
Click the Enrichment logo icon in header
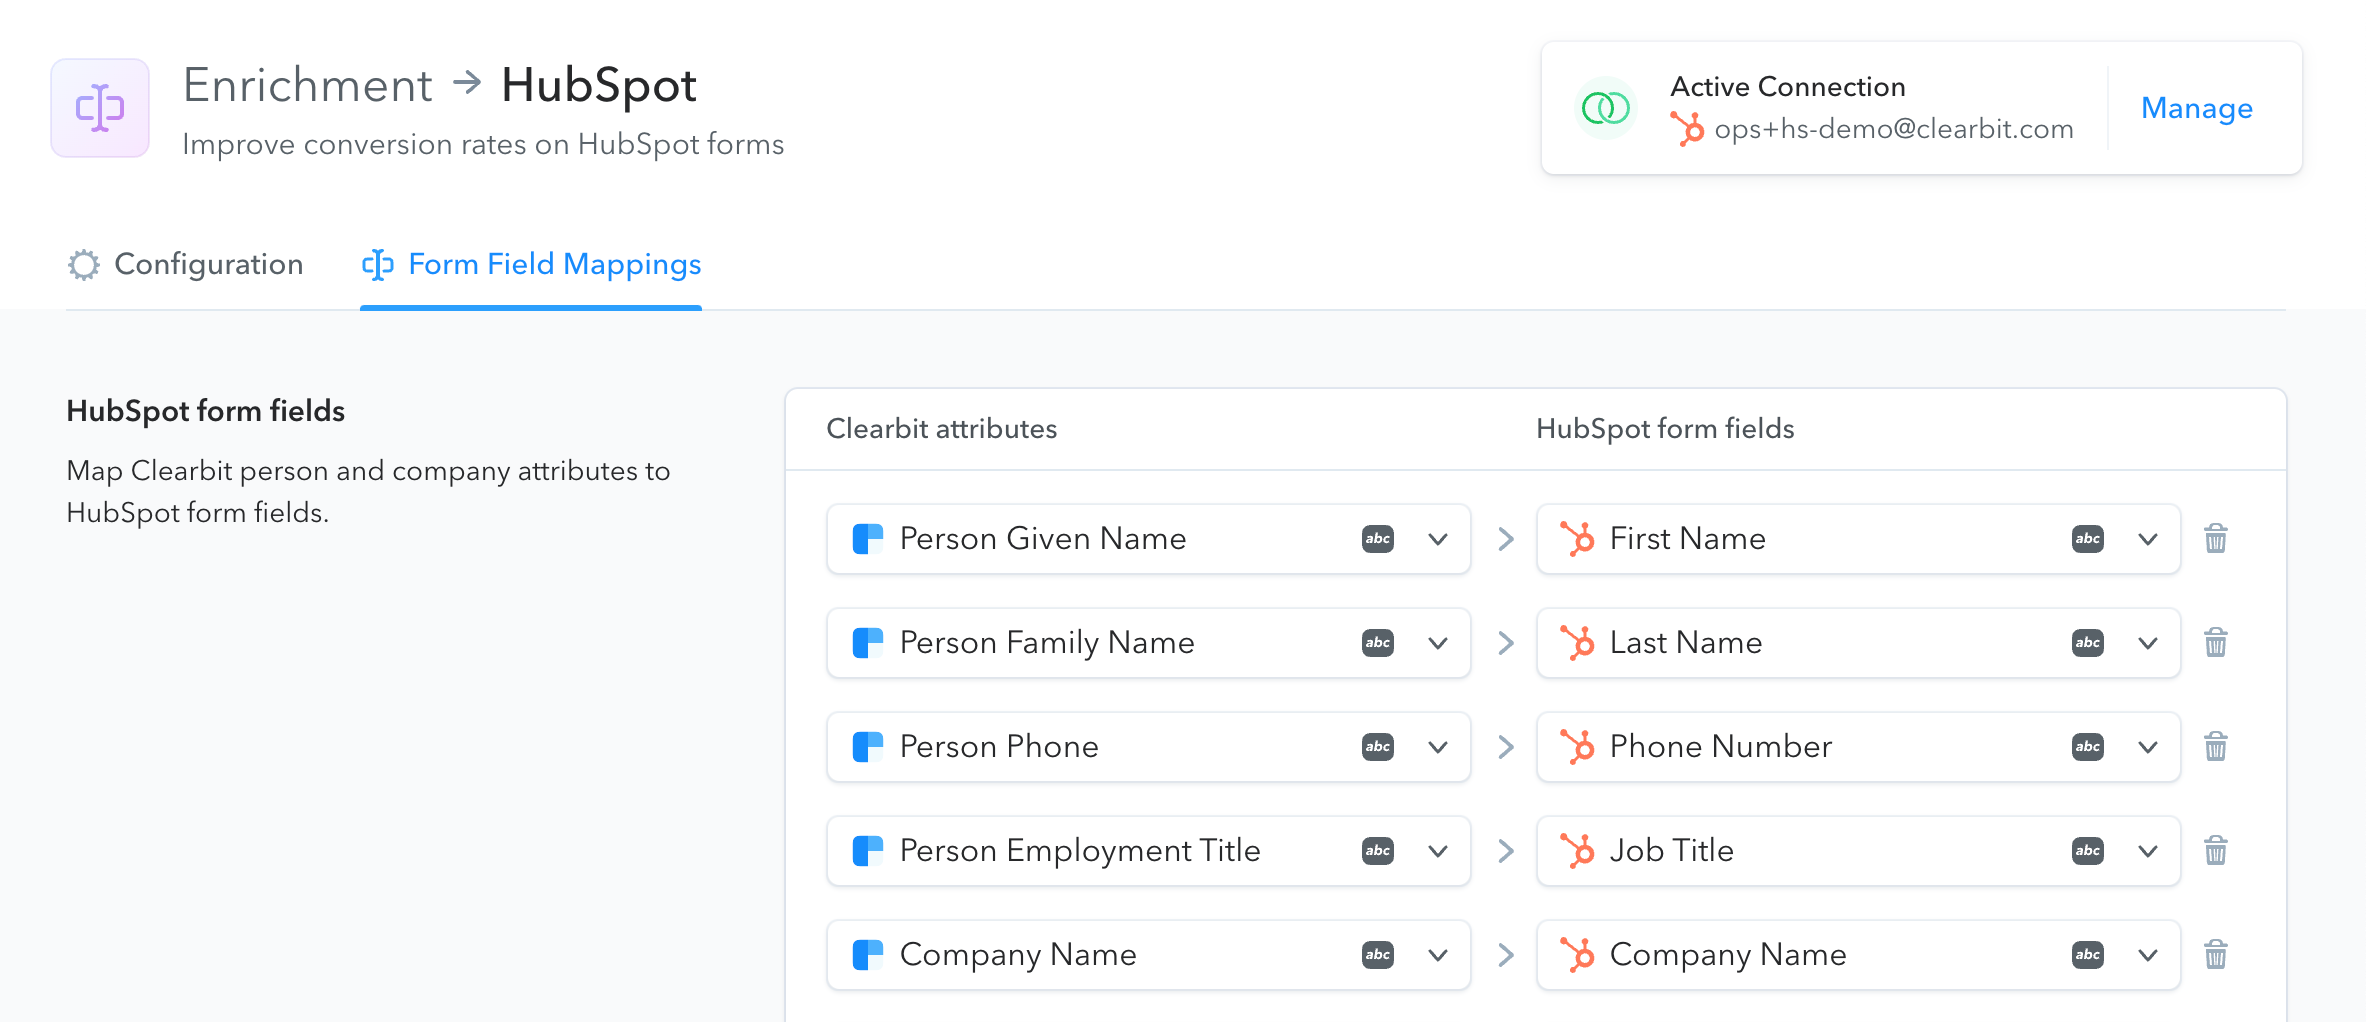(x=100, y=108)
